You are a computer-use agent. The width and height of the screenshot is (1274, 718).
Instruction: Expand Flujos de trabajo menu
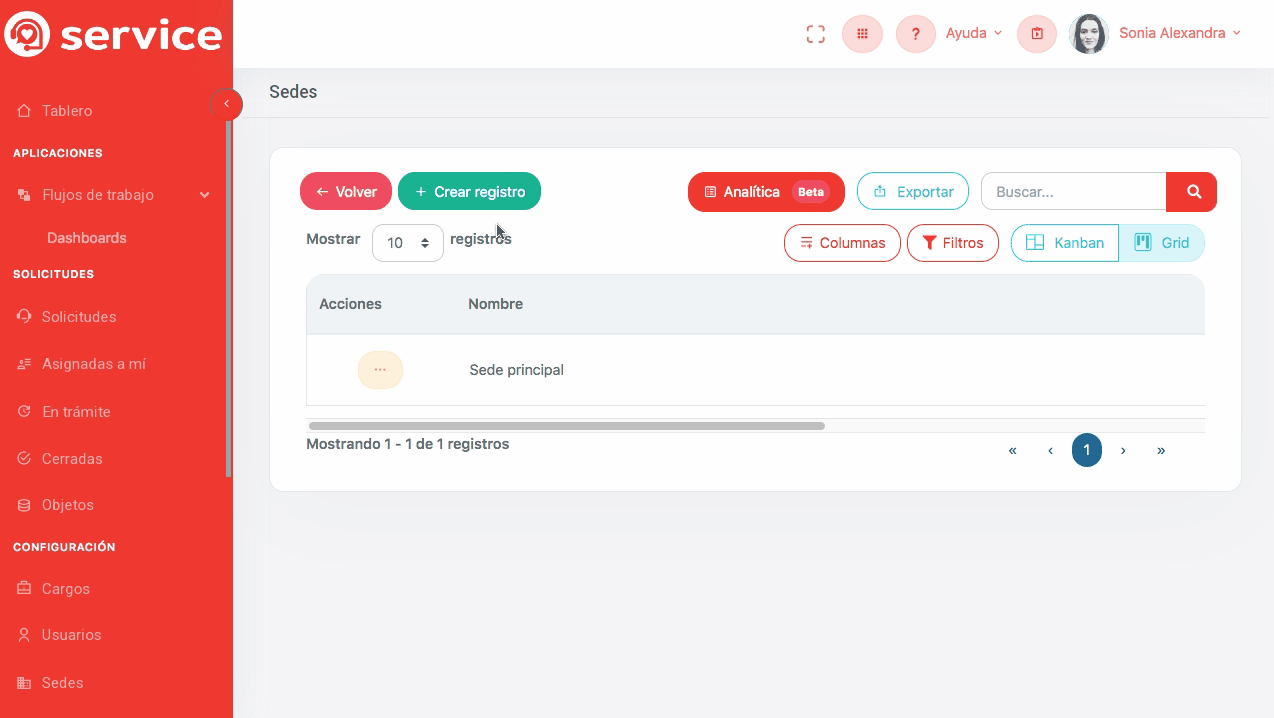[116, 195]
